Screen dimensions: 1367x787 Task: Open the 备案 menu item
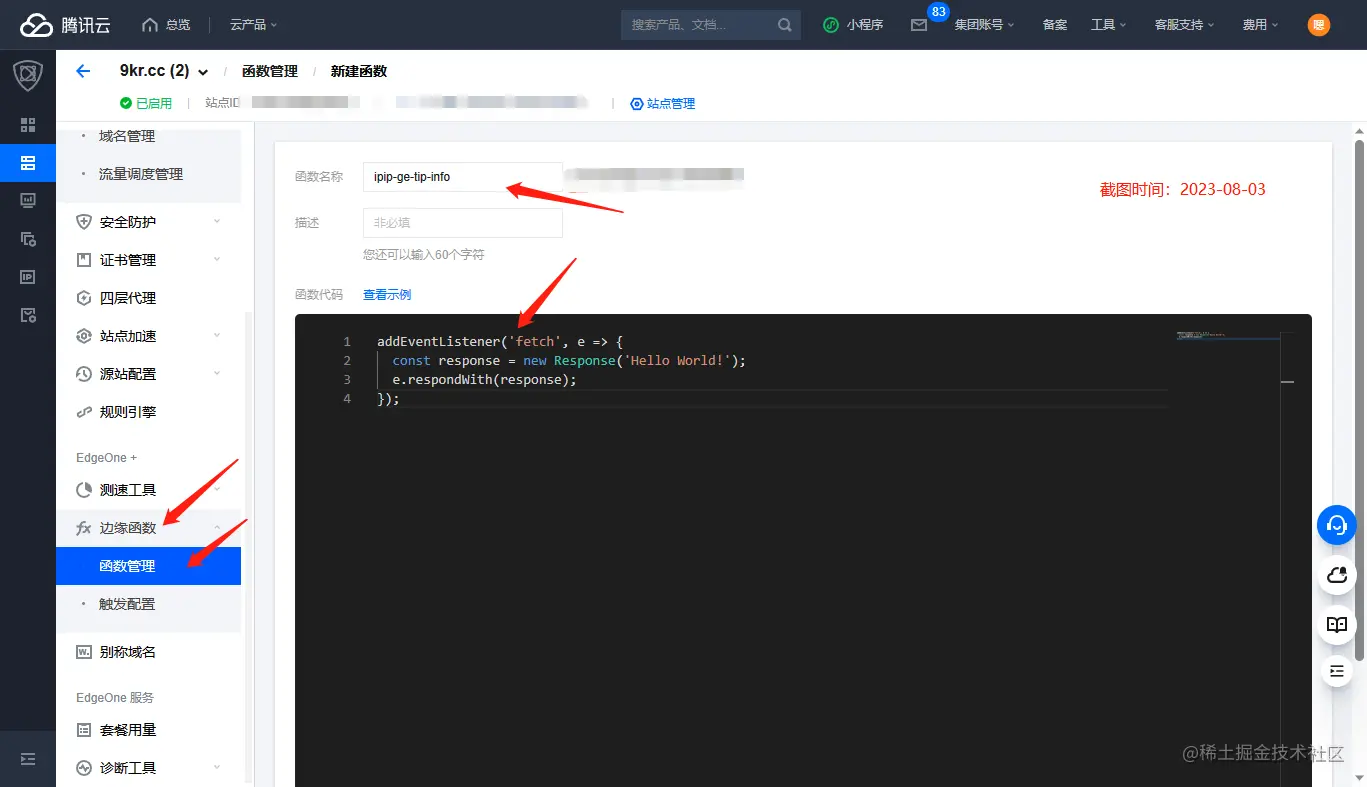tap(1055, 25)
